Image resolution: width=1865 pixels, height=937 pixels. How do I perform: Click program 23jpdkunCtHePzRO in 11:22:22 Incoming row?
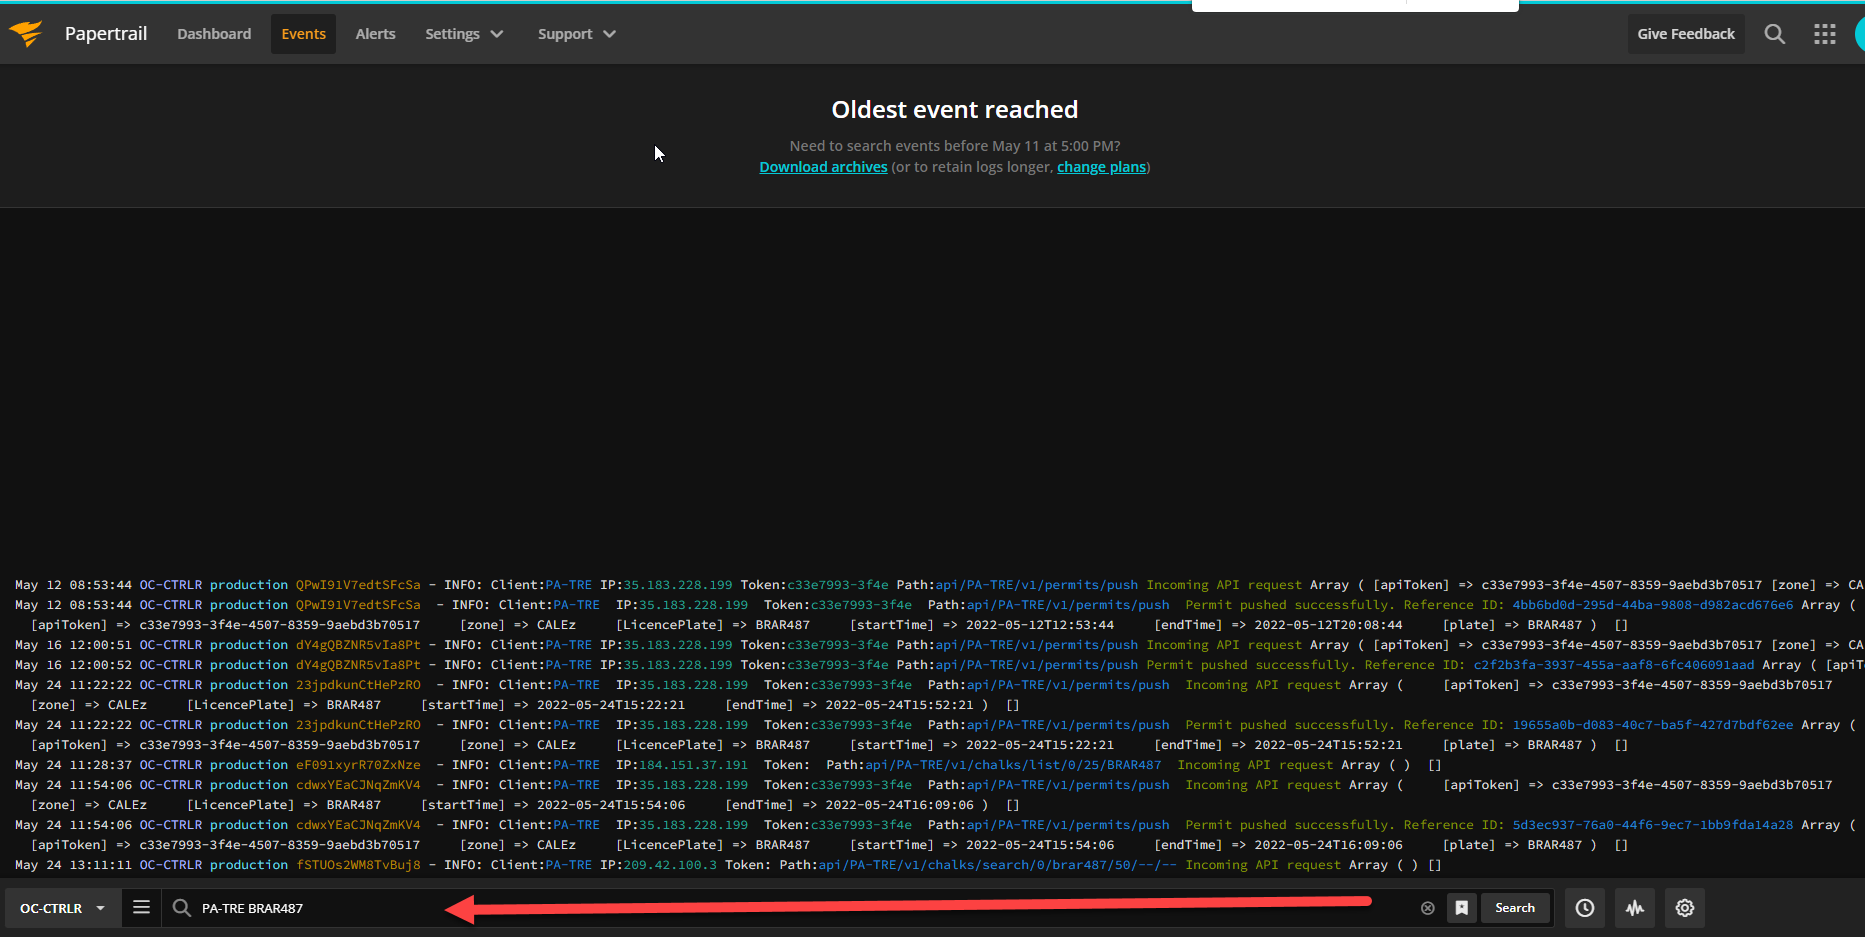[358, 685]
